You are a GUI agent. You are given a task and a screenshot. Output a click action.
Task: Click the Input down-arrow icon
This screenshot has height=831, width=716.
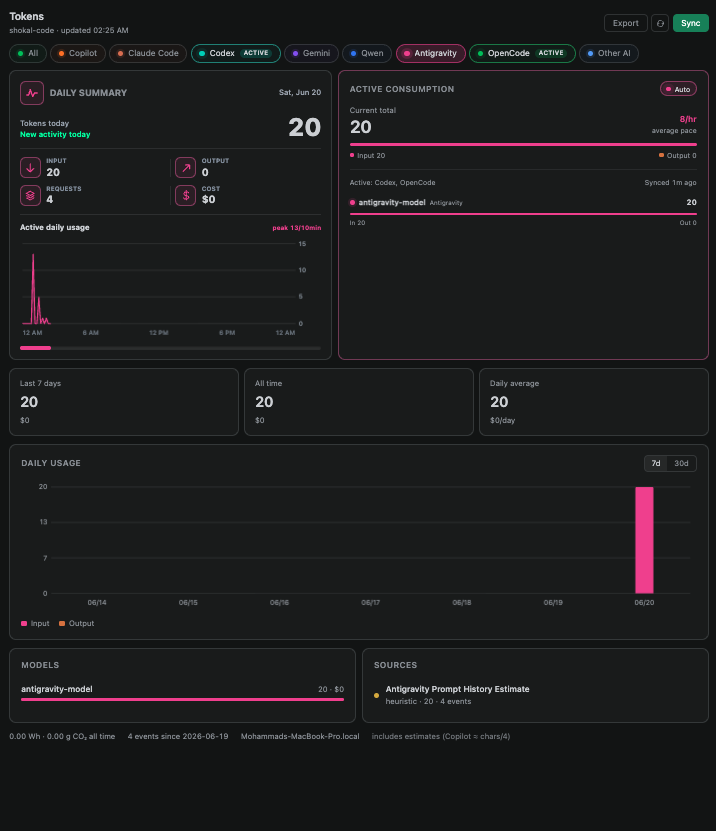tap(30, 167)
